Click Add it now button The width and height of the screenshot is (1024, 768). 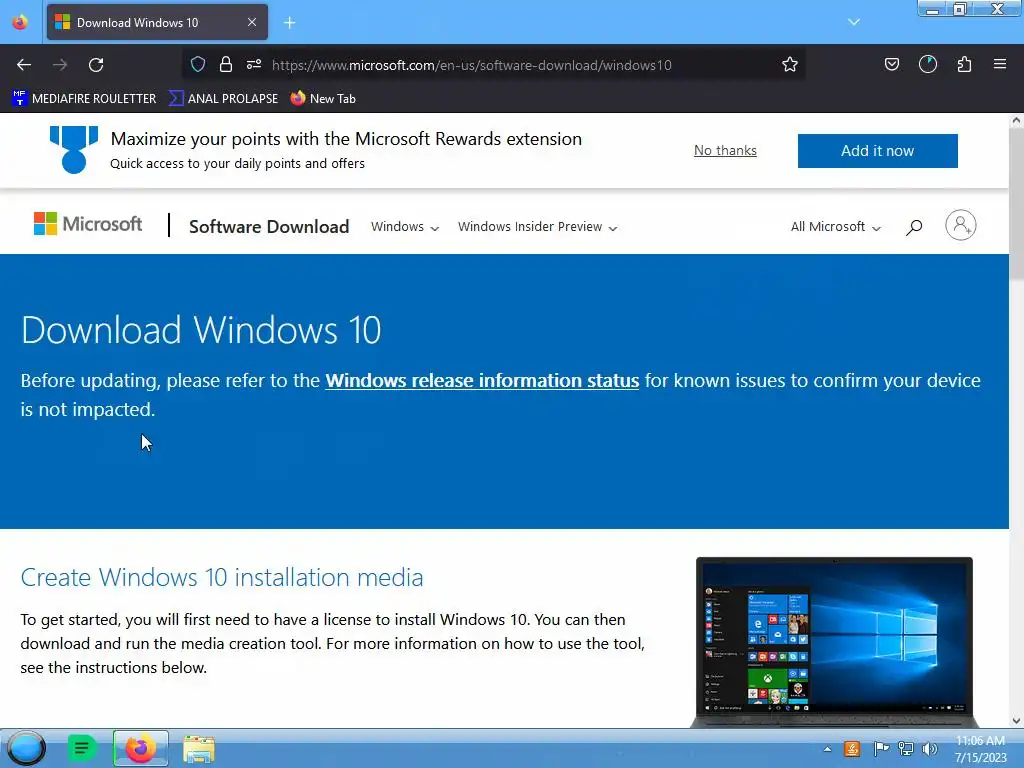877,151
